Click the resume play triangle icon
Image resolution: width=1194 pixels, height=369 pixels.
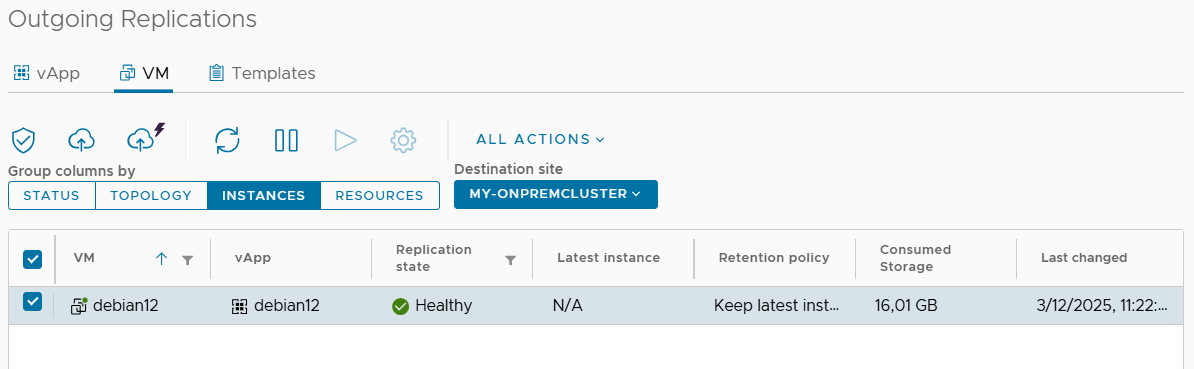click(345, 140)
